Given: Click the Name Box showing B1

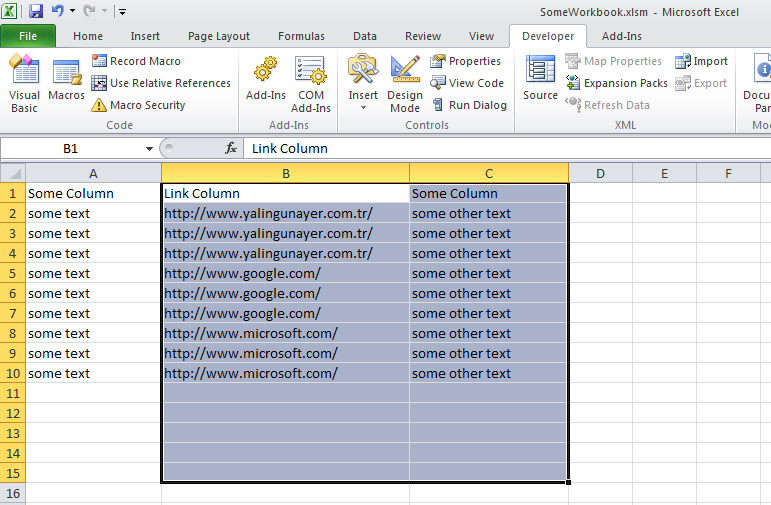Looking at the screenshot, I should pos(71,149).
